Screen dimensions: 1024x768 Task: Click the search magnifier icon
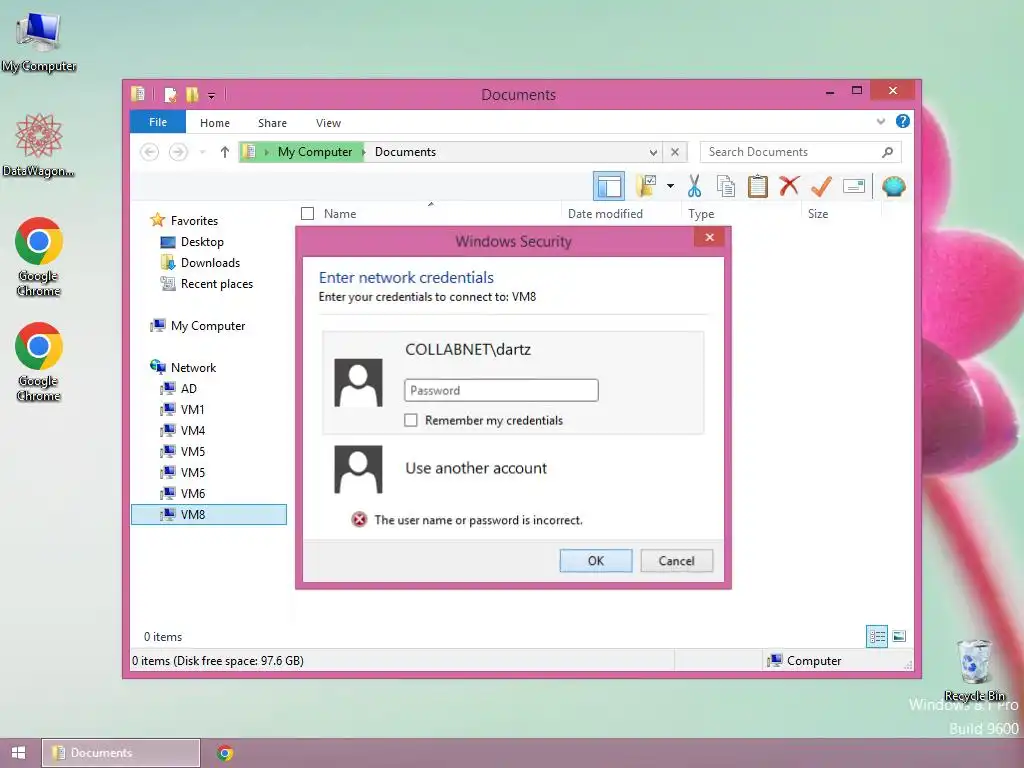click(887, 152)
